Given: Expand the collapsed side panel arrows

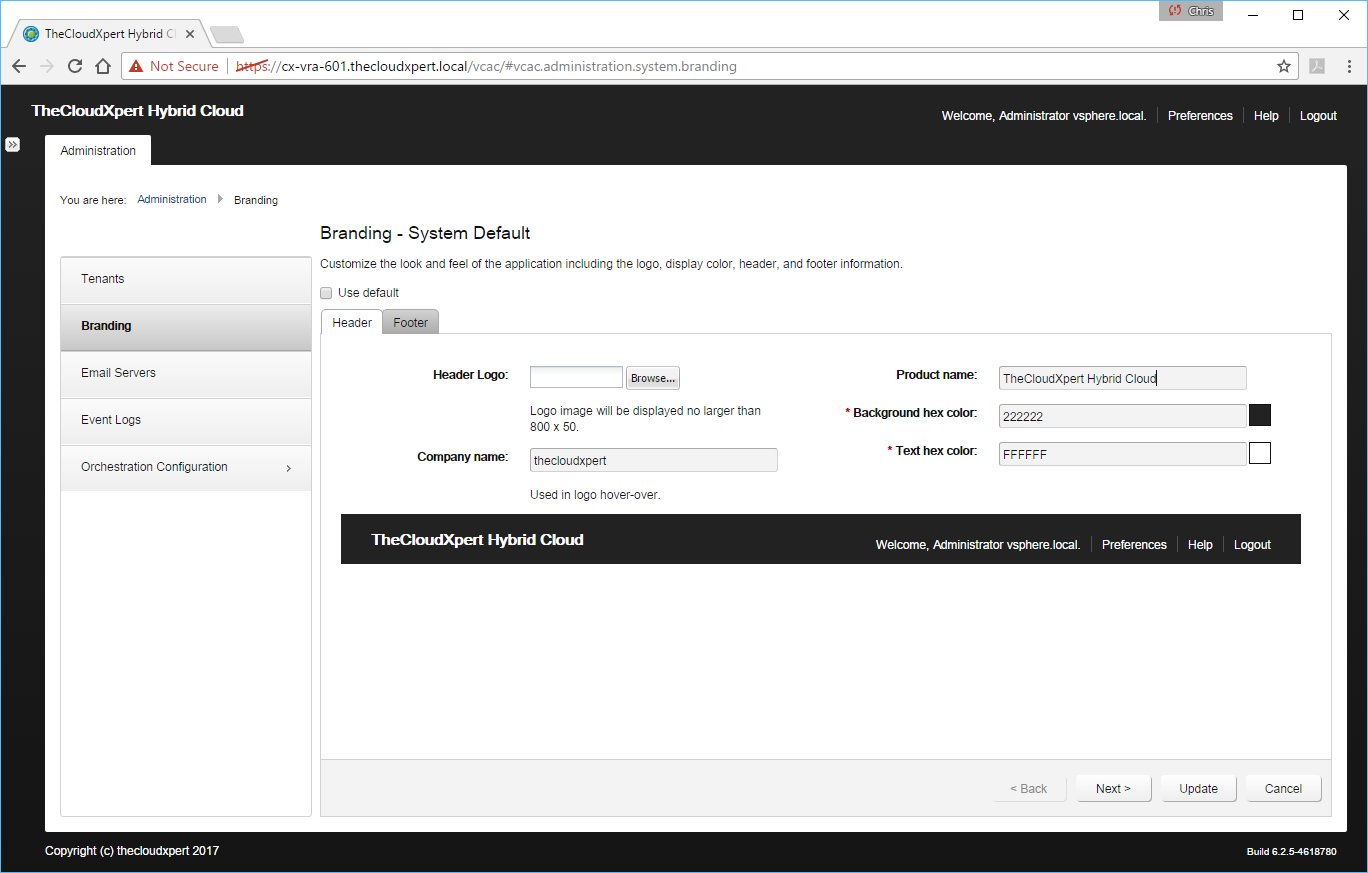Looking at the screenshot, I should [x=12, y=144].
